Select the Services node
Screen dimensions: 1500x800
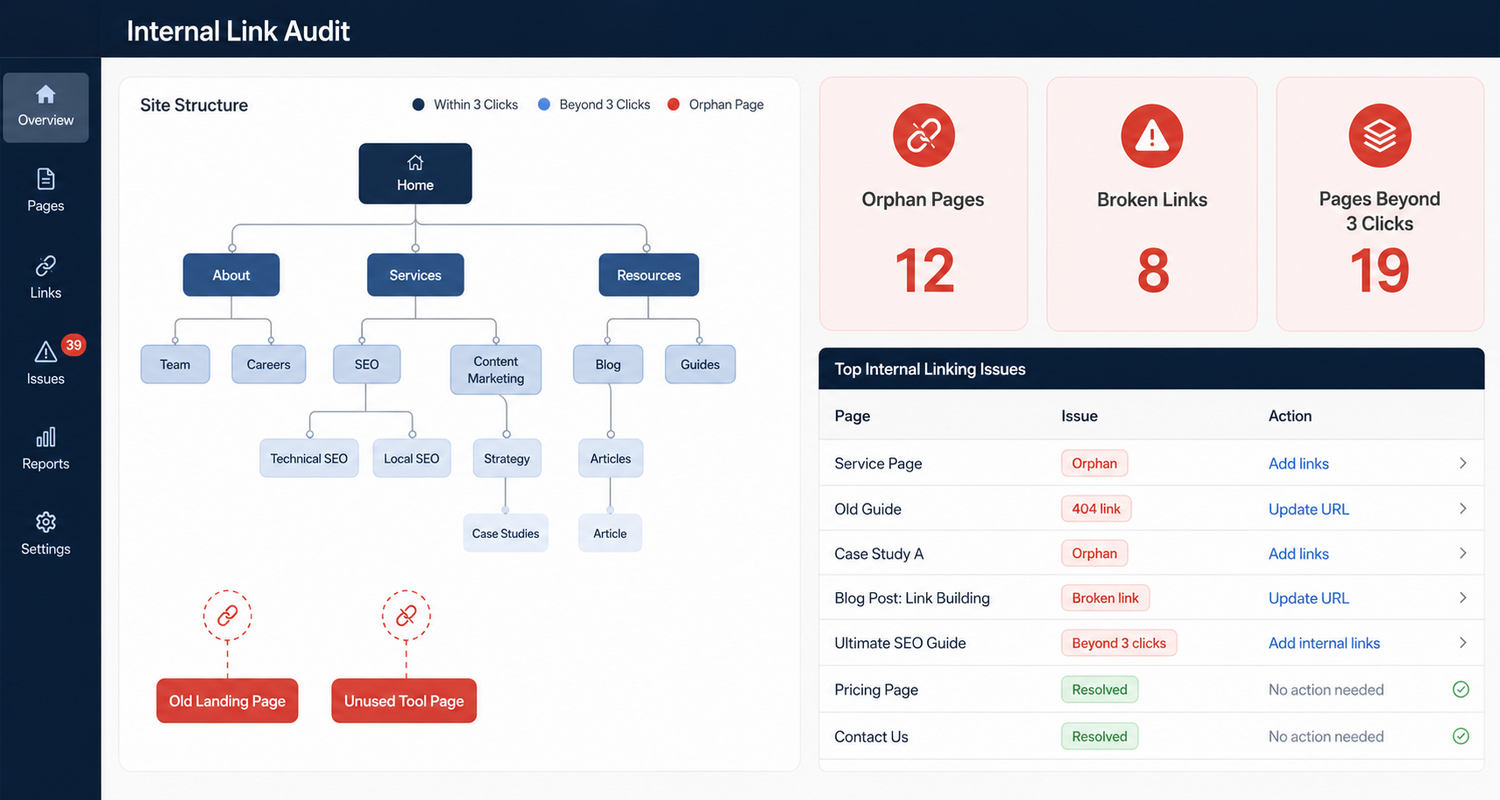(415, 275)
